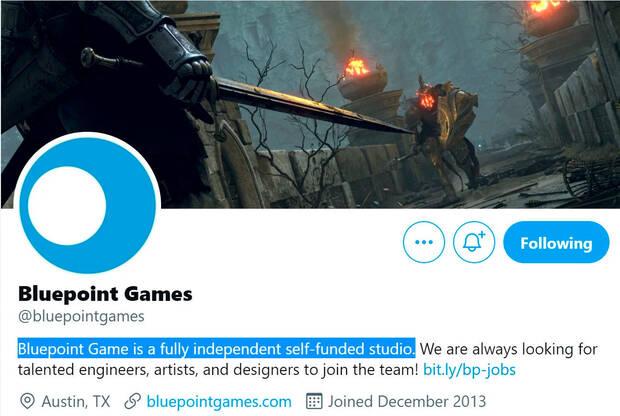This screenshot has height=416, width=620.
Task: Click the Bluepoint Games display name
Action: [x=105, y=294]
